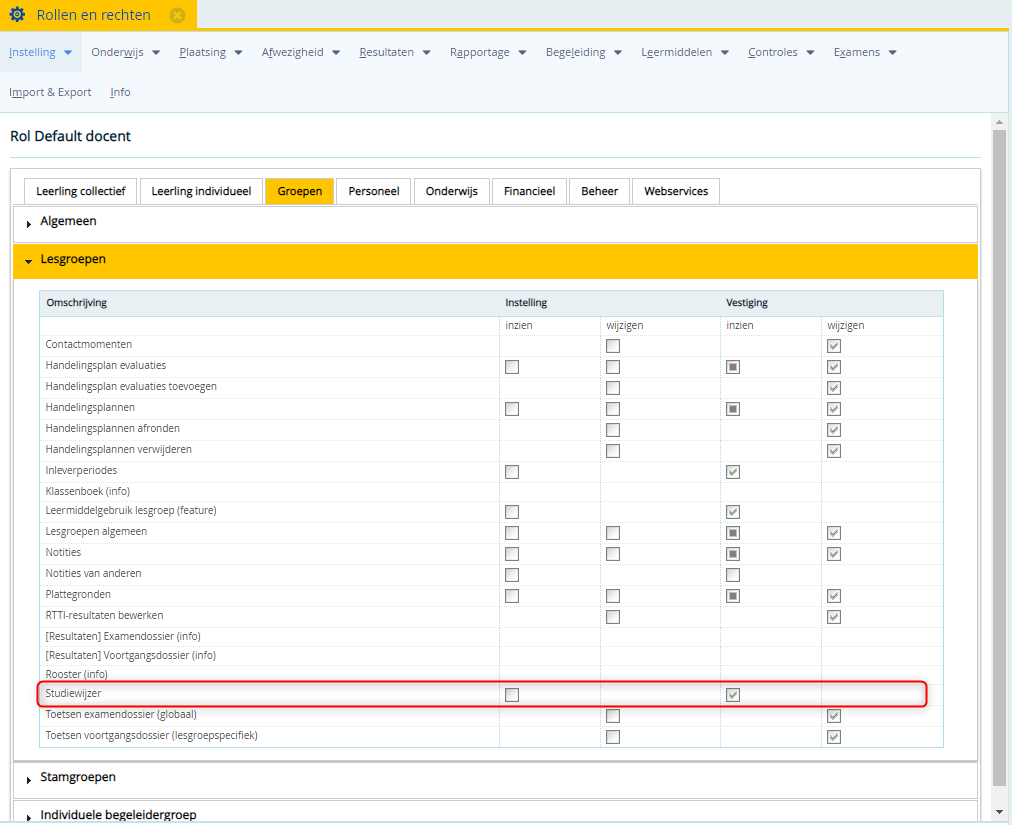Click the [Resultaten] Voortgangsdossier (info) row label
Viewport: 1012px width, 825px height.
click(130, 656)
